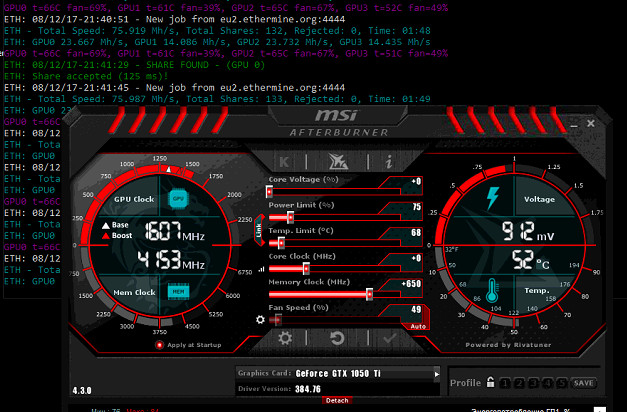Screen dimensions: 627x412
Task: Close the Afterburner window
Action: (x=591, y=124)
